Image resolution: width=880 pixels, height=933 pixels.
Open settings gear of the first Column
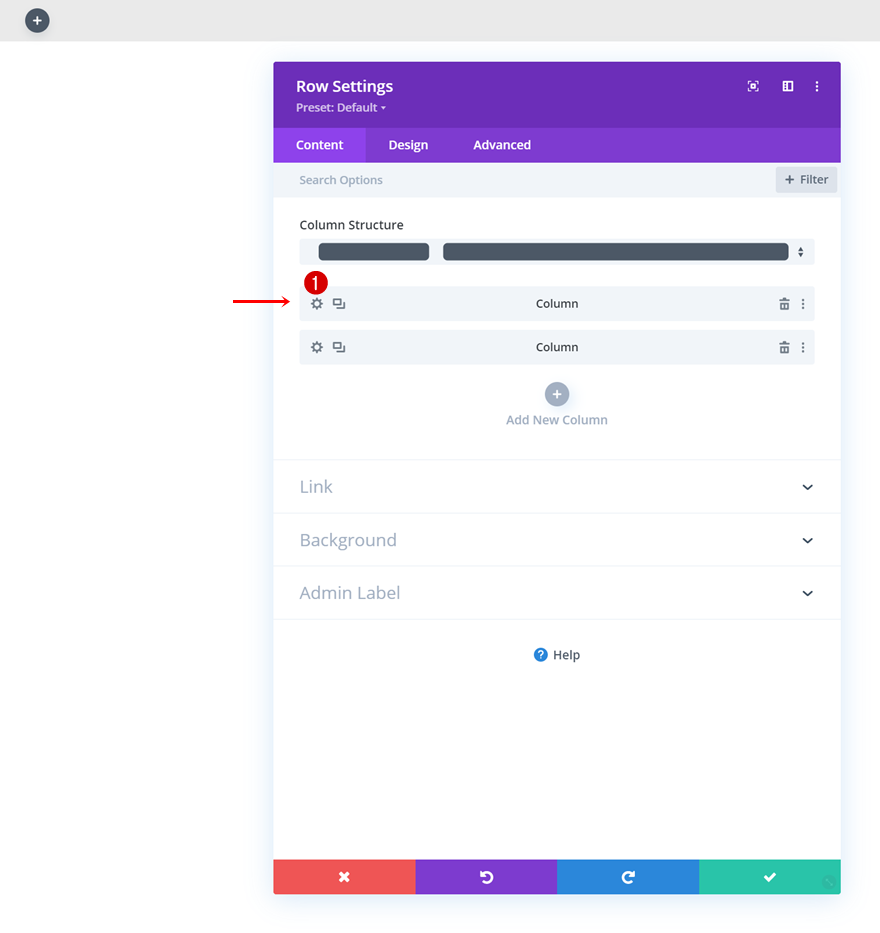coord(317,304)
